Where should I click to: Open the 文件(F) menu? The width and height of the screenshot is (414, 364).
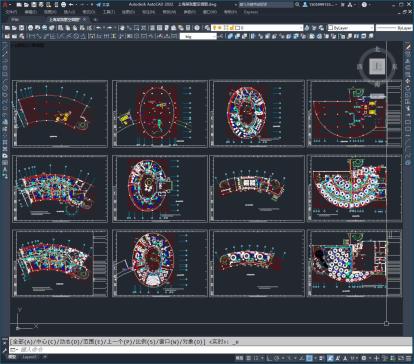(11, 12)
